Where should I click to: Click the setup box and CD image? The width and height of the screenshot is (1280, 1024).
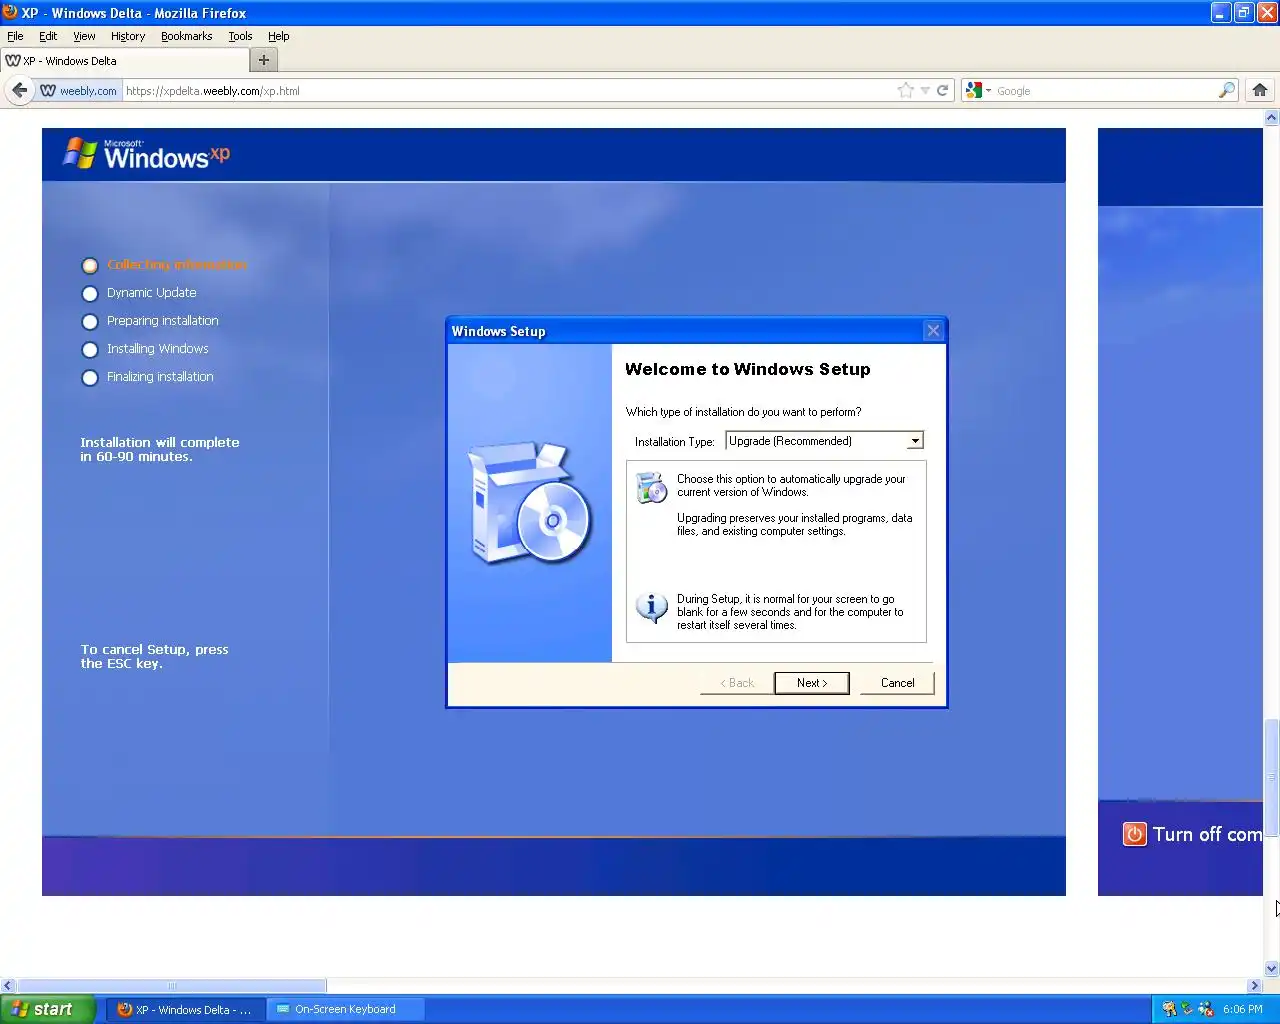[530, 502]
